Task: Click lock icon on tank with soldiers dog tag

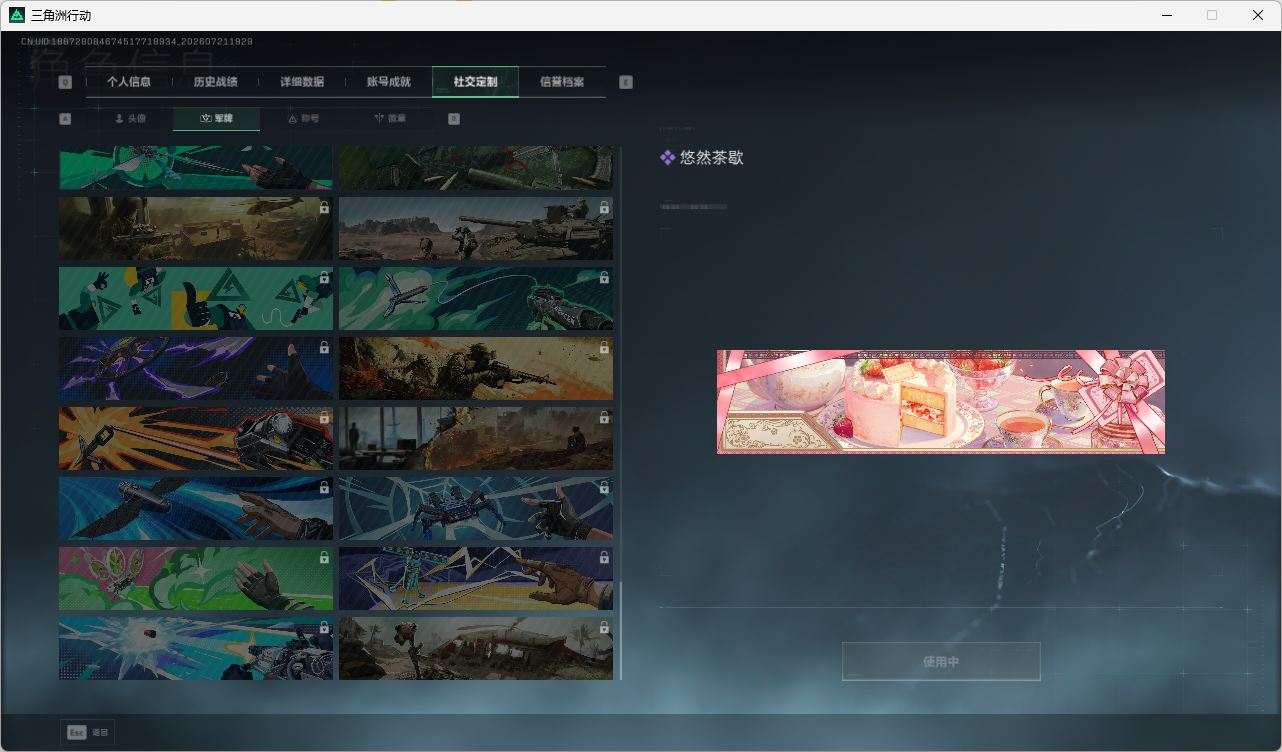Action: 604,208
